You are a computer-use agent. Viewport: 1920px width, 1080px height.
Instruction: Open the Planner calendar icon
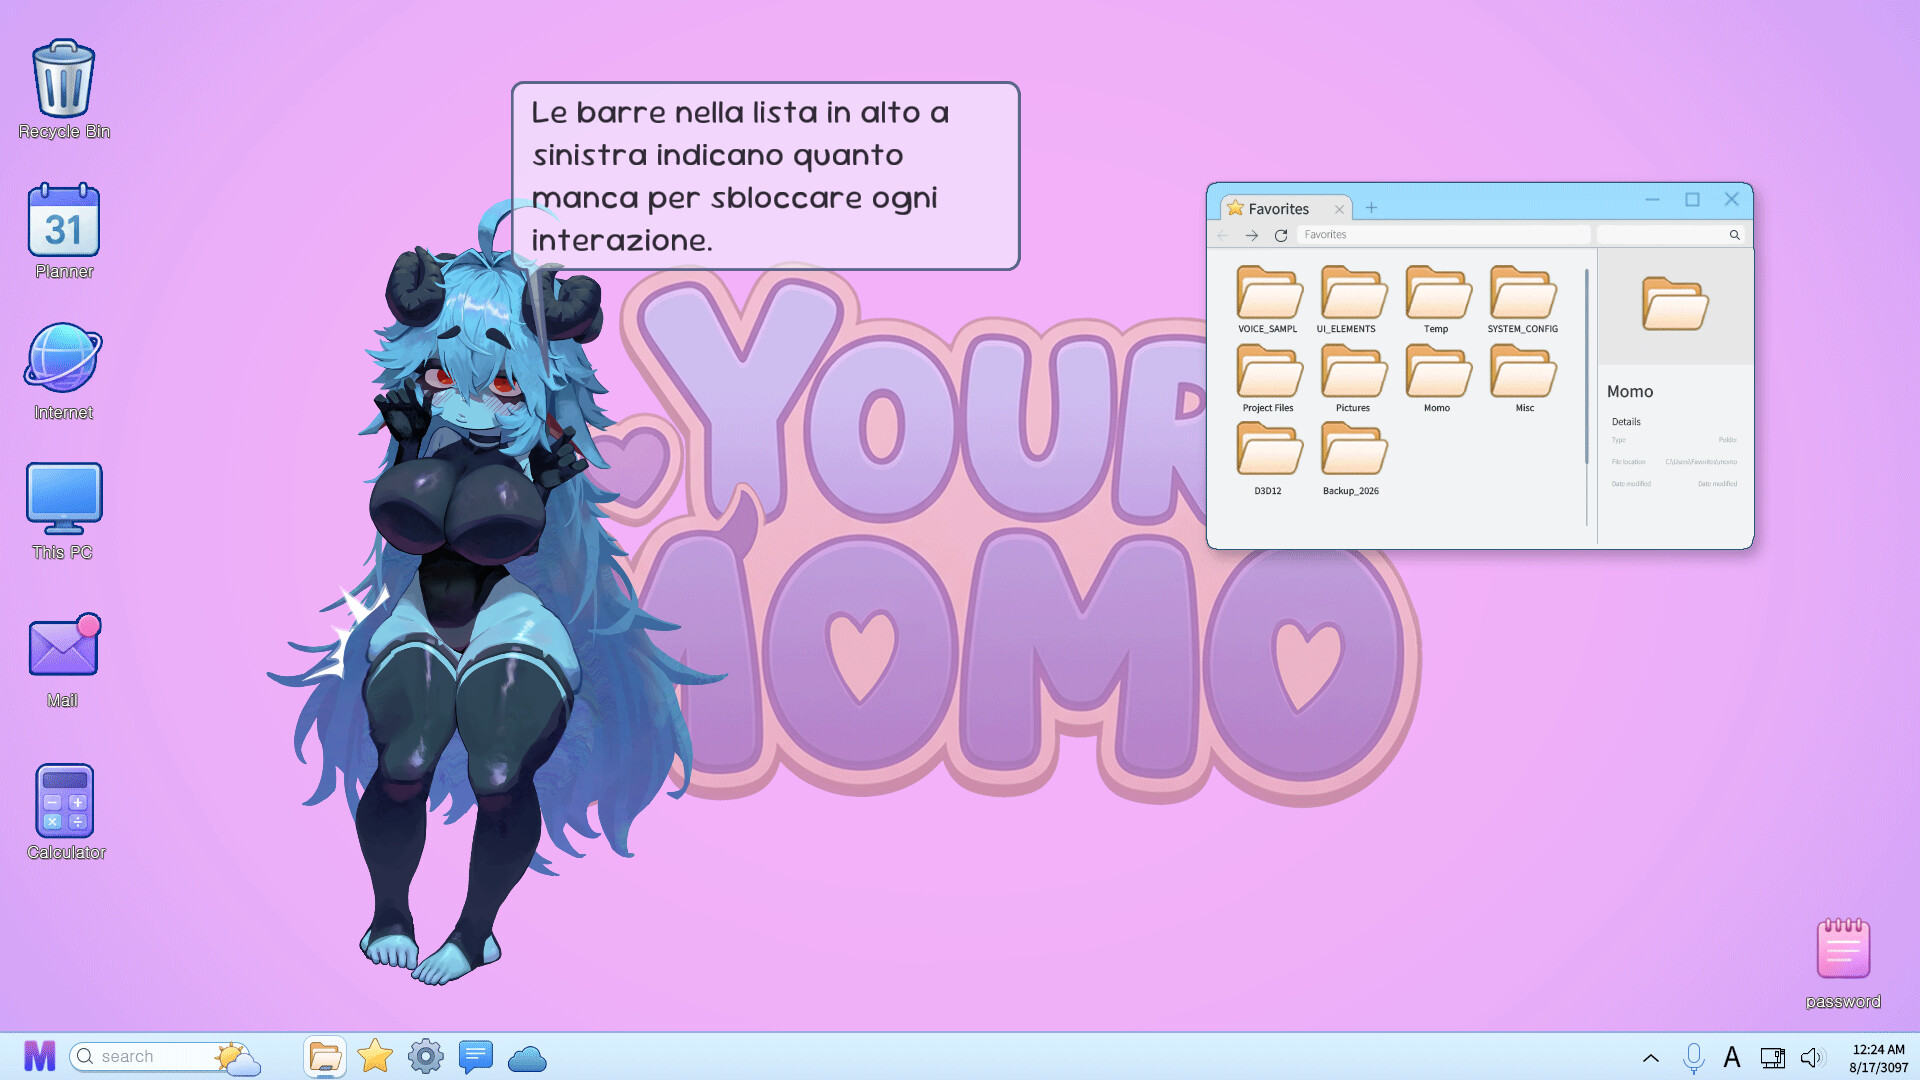coord(64,230)
